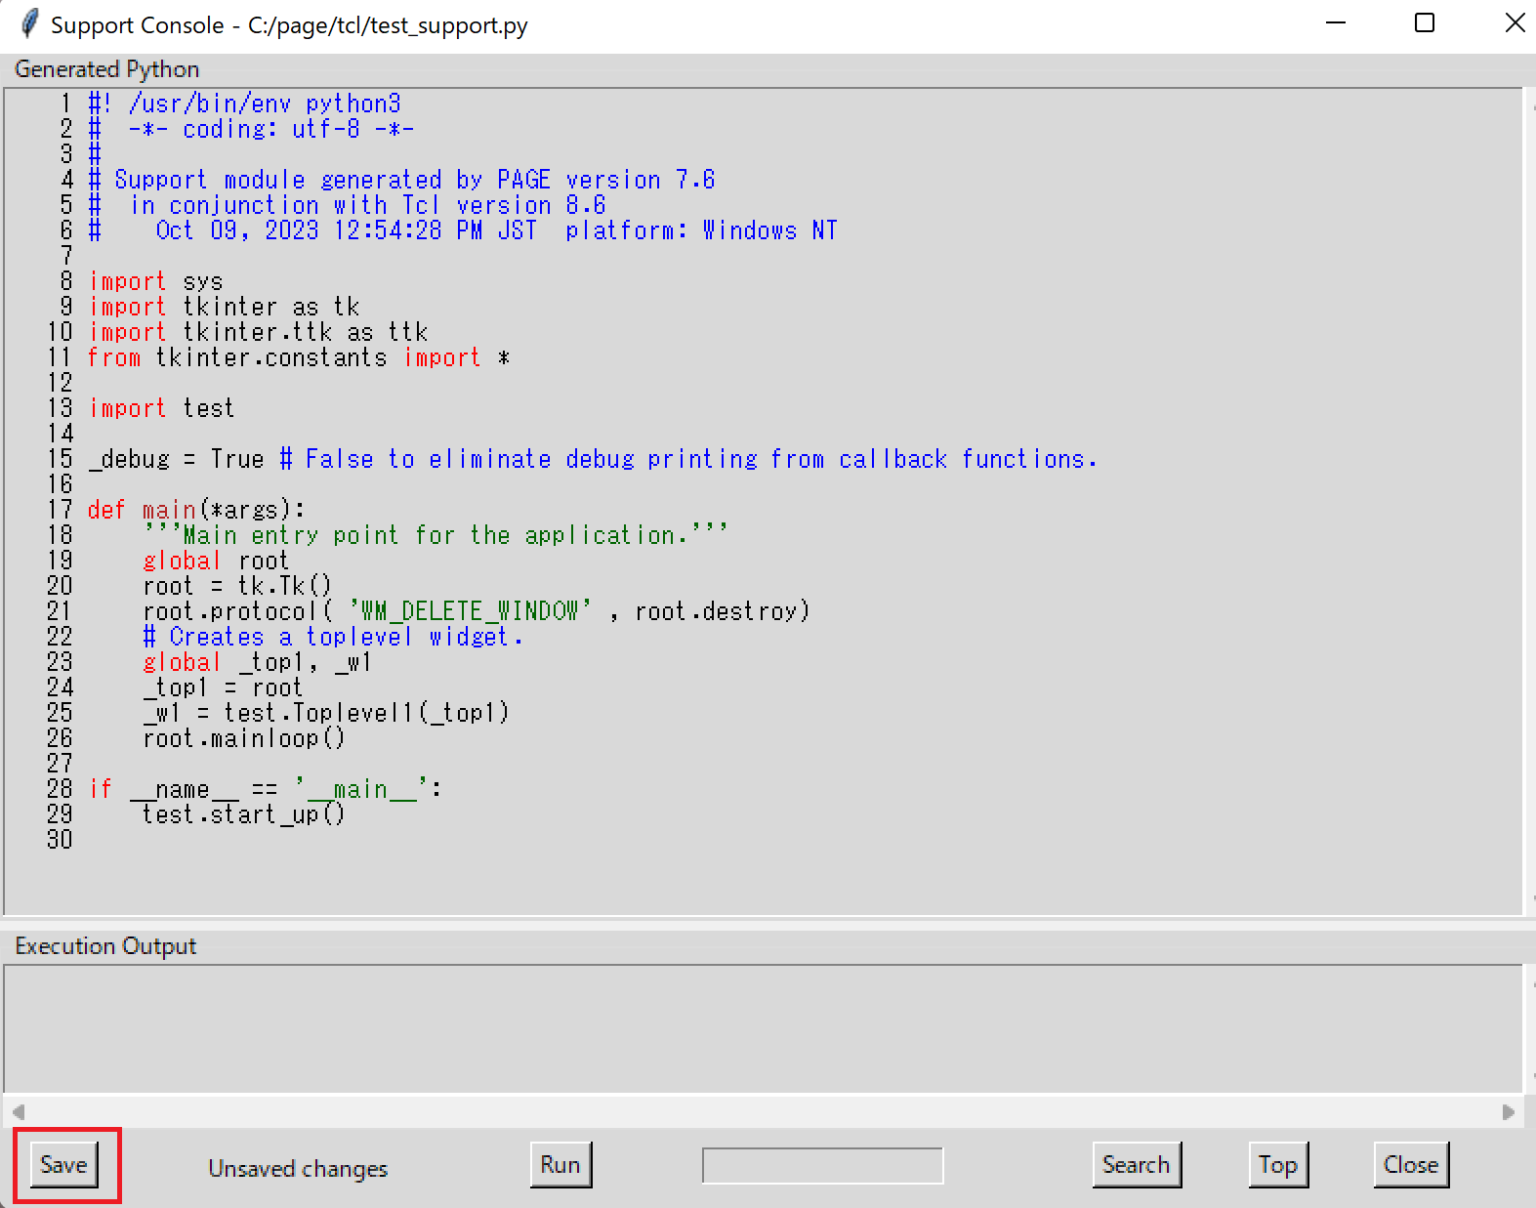Click the "Unsaved changes" status label
The width and height of the screenshot is (1536, 1208).
pos(298,1169)
